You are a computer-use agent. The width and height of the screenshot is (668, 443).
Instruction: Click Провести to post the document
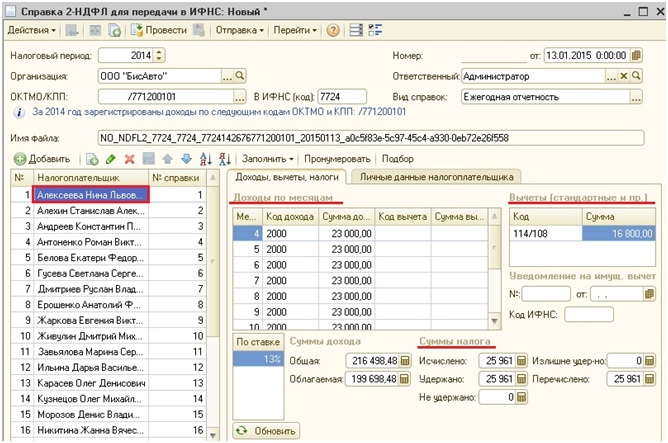coord(159,30)
